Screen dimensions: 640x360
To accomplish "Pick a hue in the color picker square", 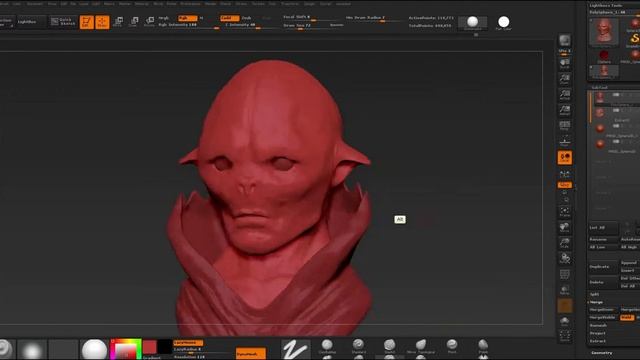I will (126, 349).
